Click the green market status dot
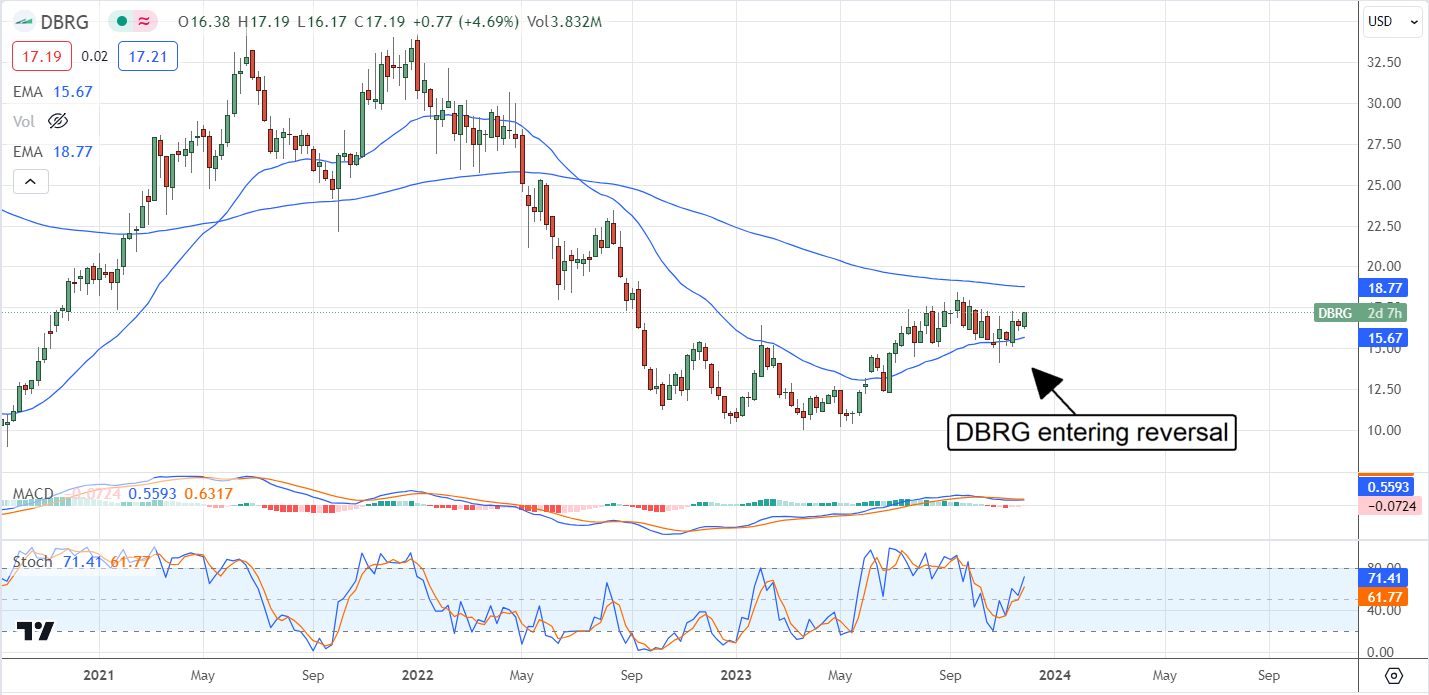 click(x=121, y=21)
